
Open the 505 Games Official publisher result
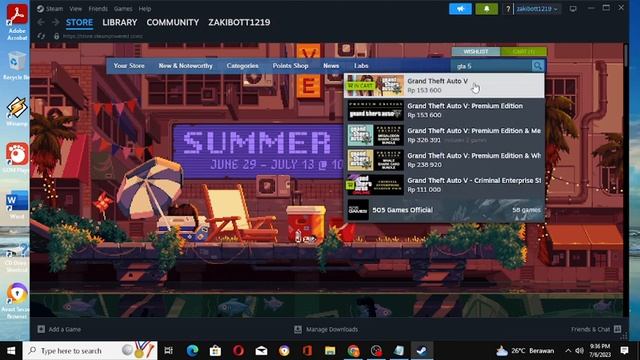[x=444, y=210]
